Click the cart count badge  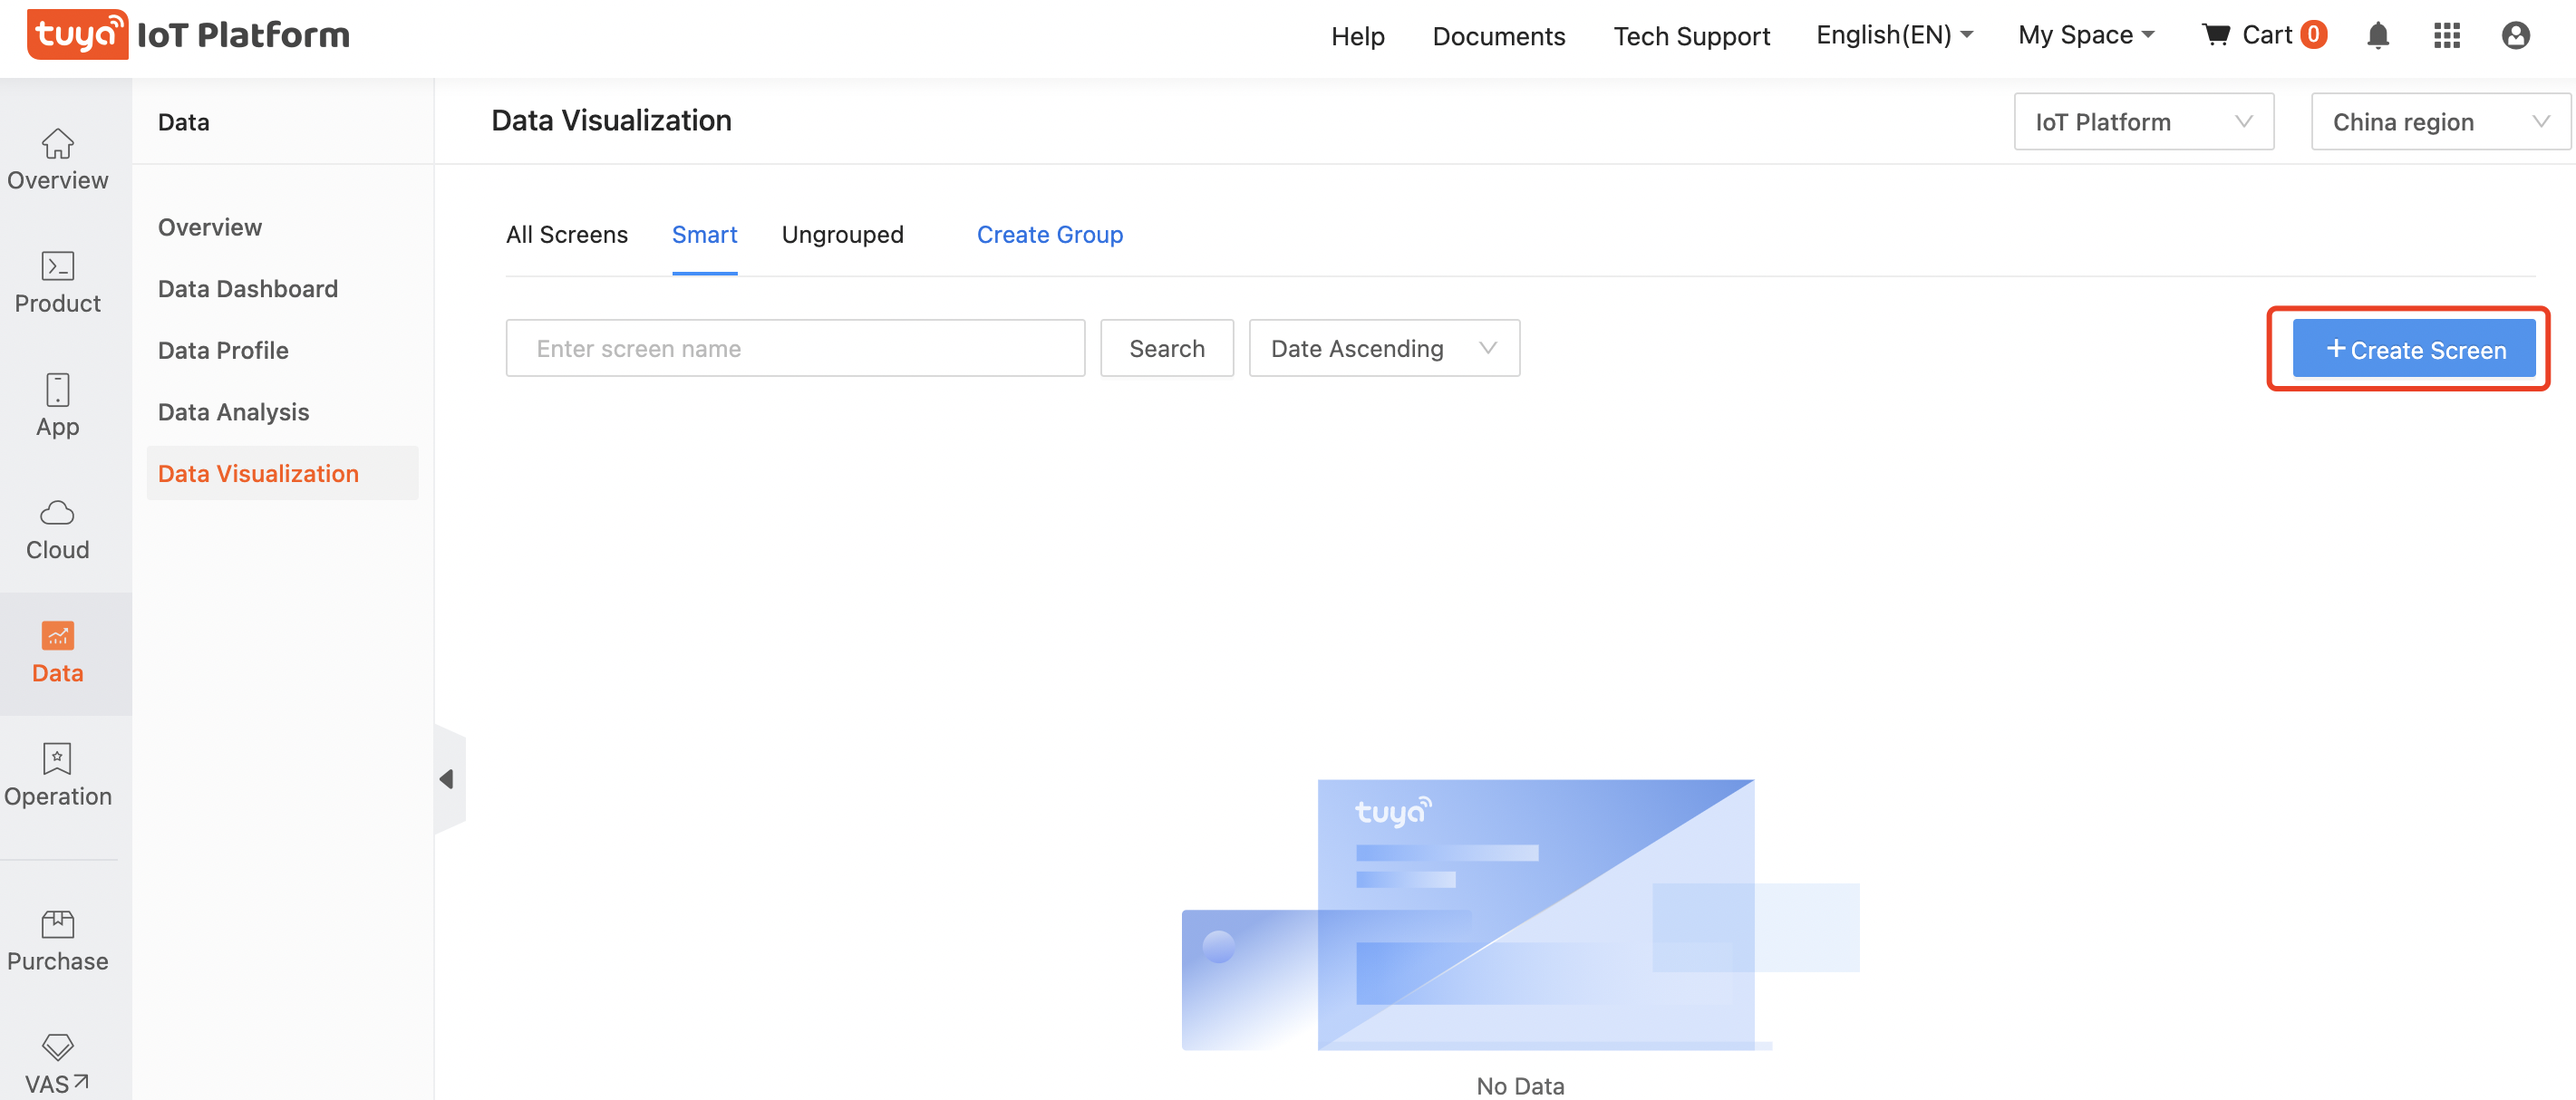click(2313, 35)
